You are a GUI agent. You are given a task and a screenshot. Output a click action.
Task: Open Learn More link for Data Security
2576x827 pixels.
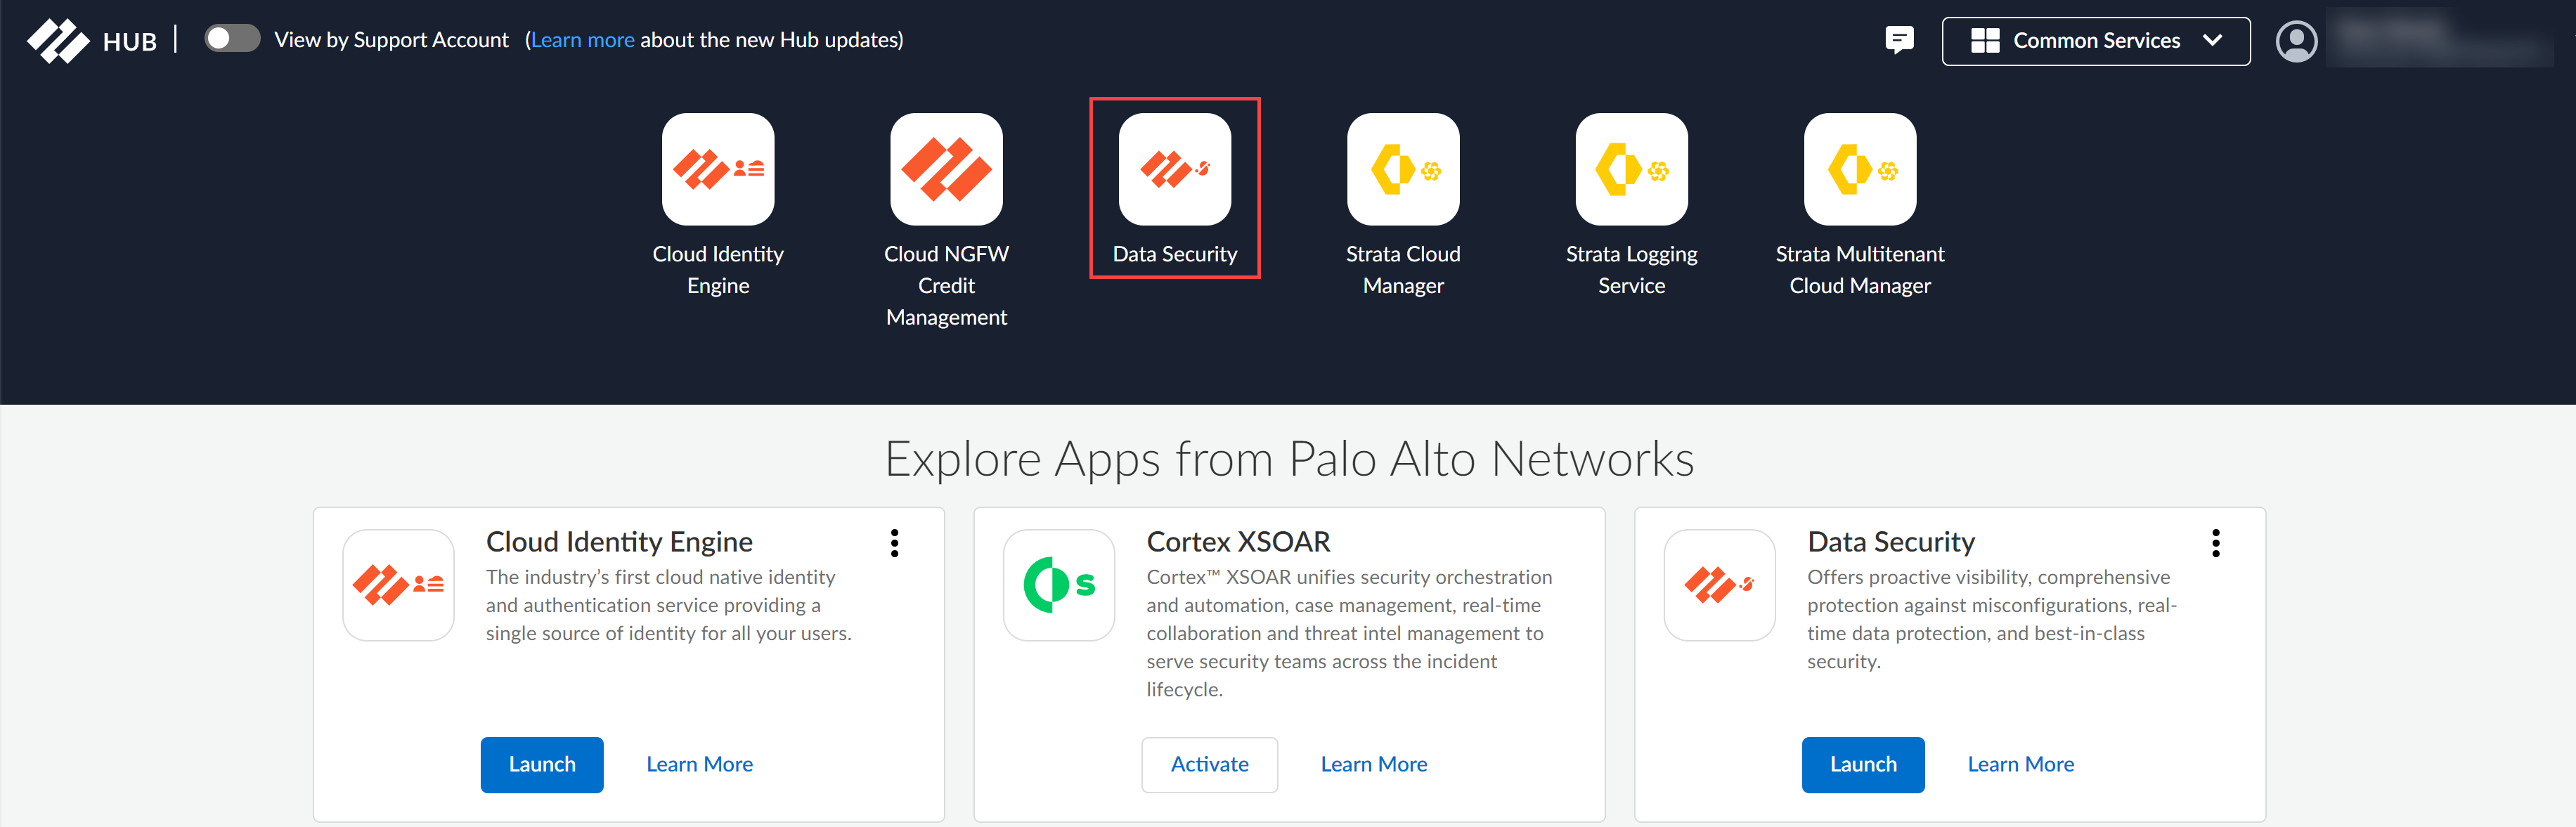(2019, 764)
